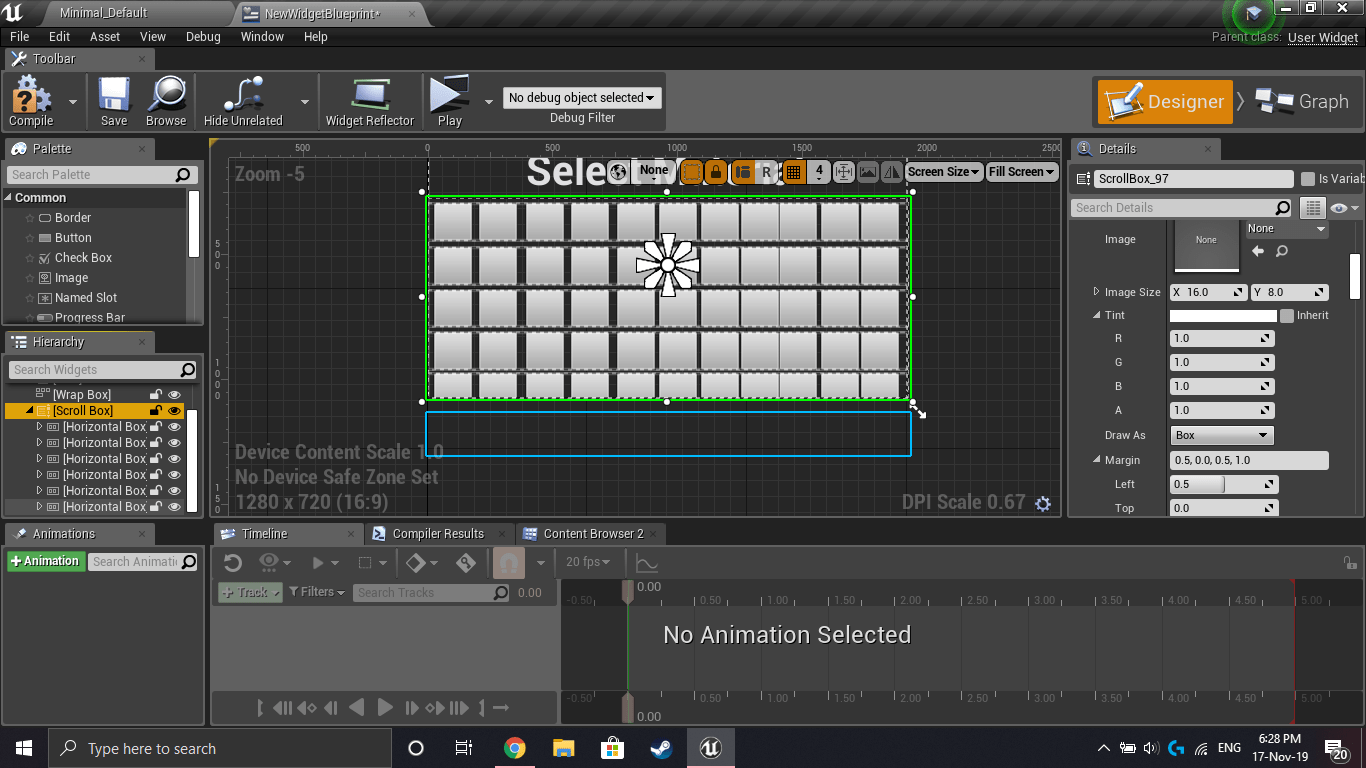Toggle the padlock icon in viewport toolbar

pyautogui.click(x=715, y=172)
